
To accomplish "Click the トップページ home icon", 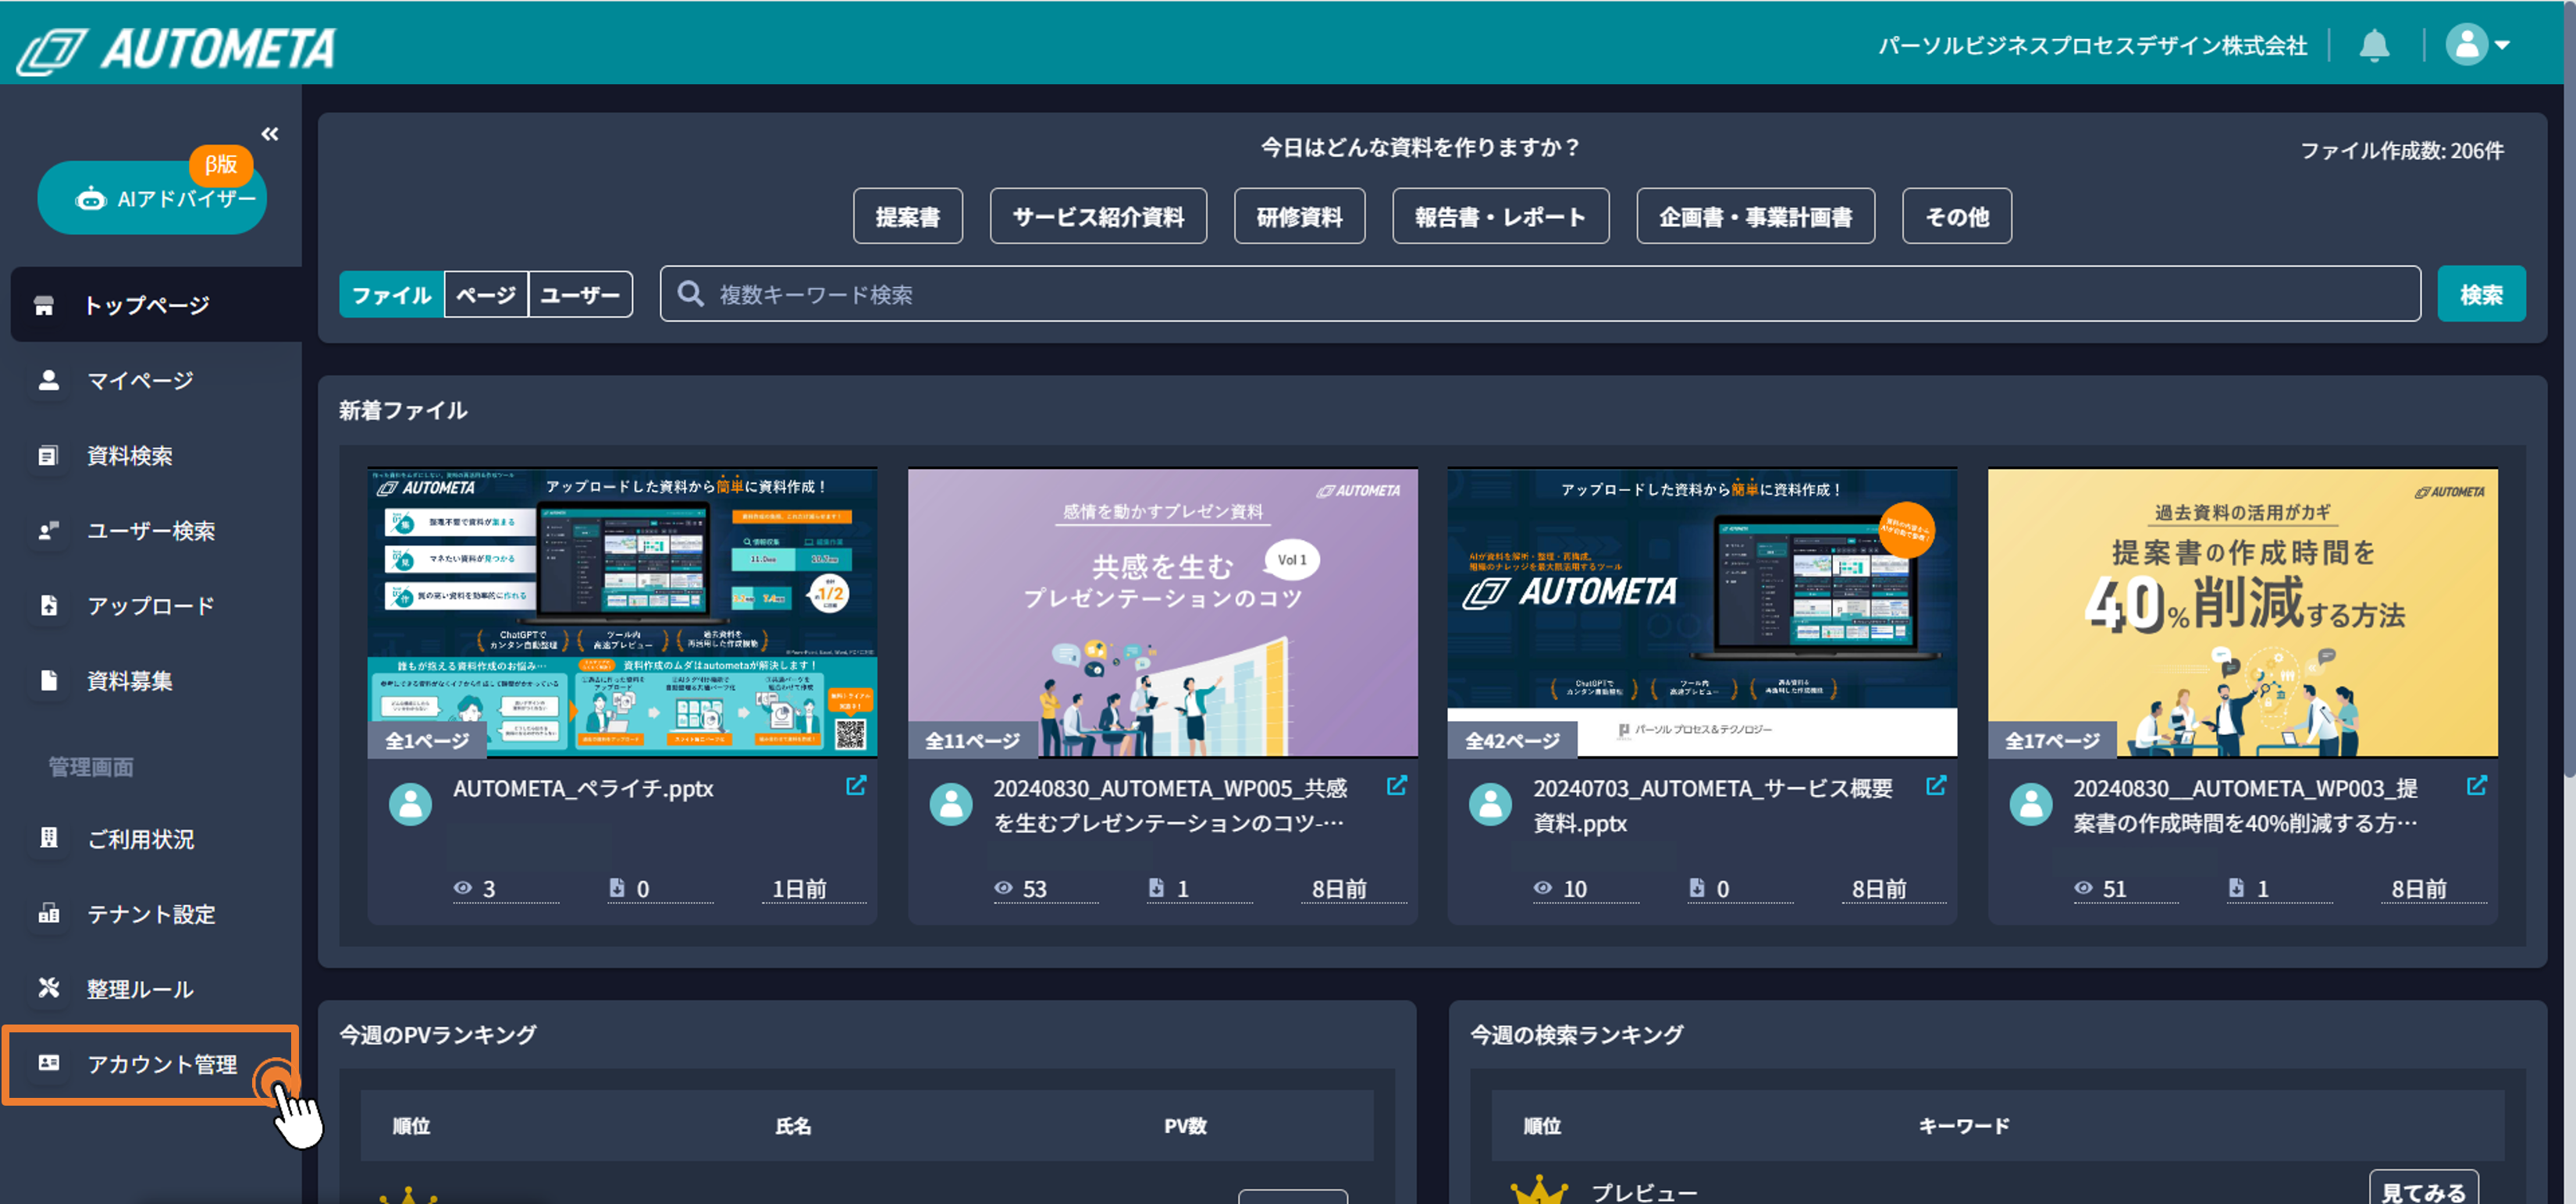I will click(x=44, y=305).
